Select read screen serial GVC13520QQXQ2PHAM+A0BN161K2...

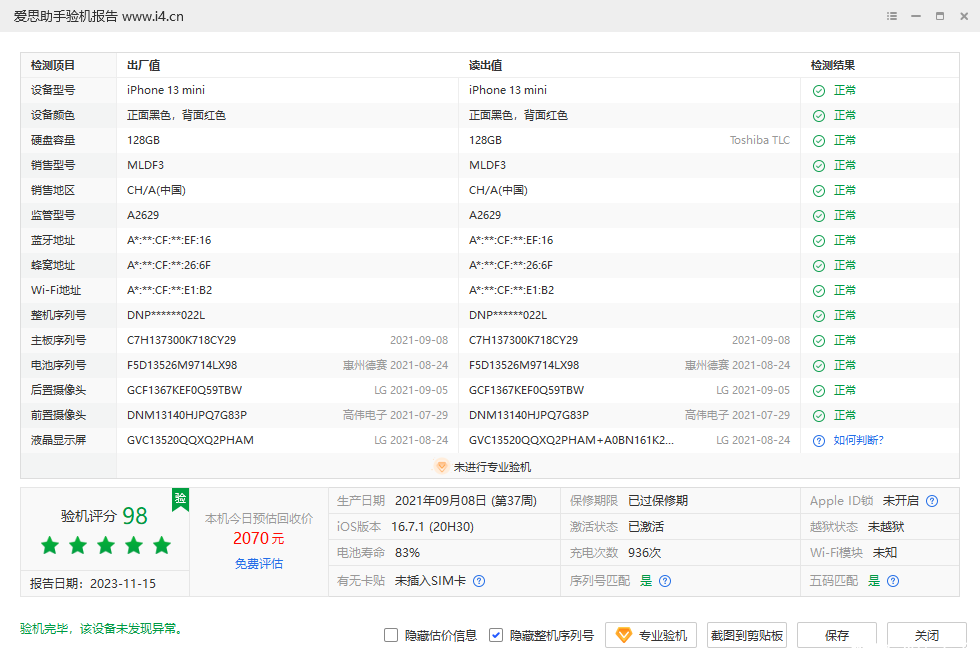571,440
